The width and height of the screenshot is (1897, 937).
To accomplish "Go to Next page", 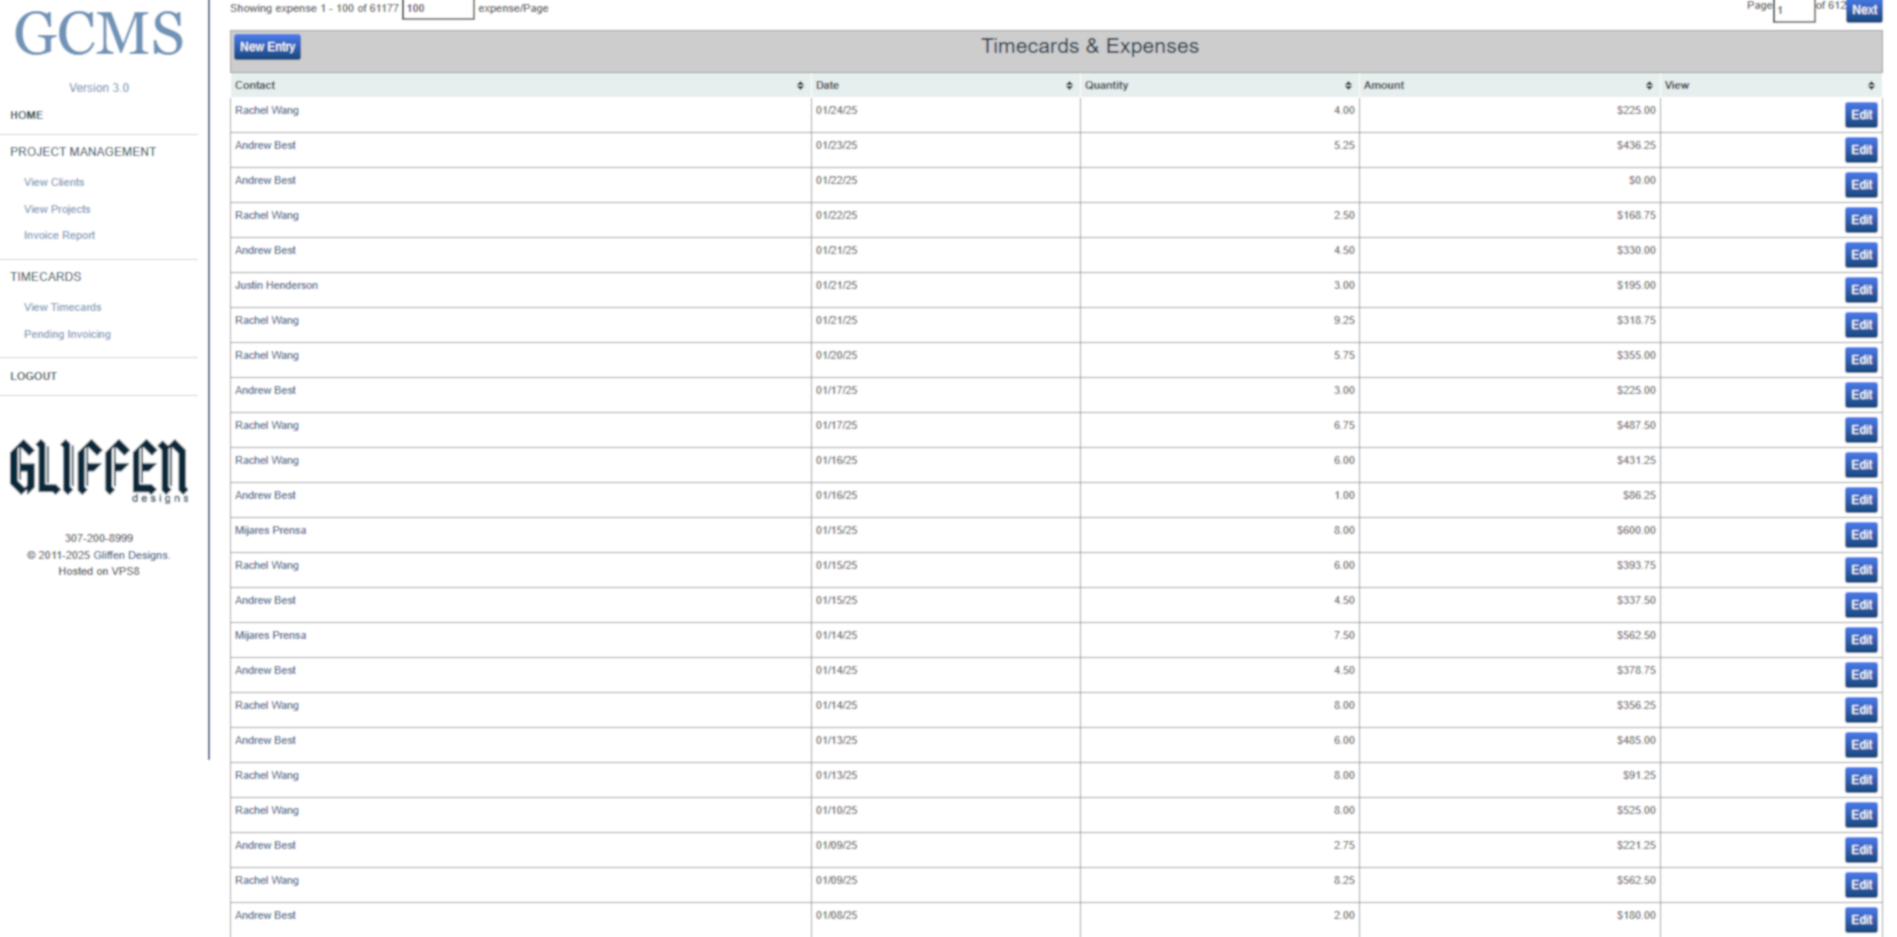I will [1864, 10].
